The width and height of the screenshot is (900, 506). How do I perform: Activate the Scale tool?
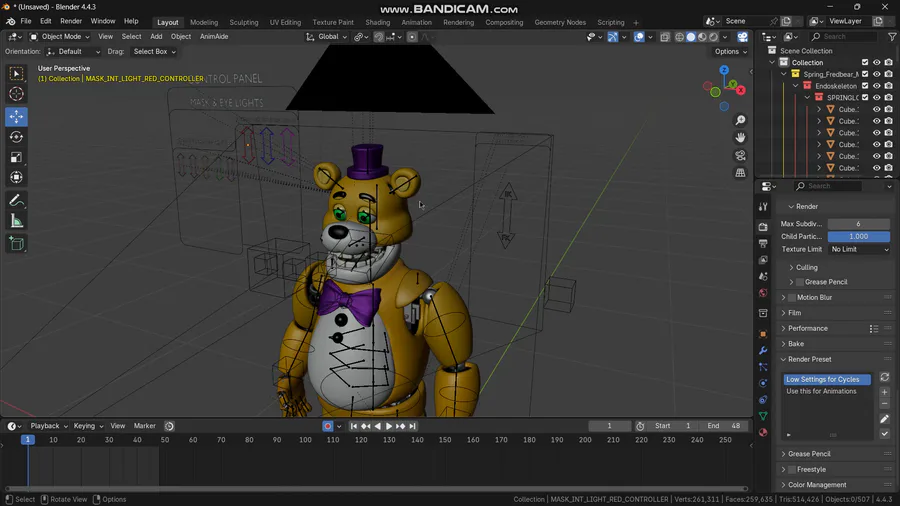click(x=16, y=157)
